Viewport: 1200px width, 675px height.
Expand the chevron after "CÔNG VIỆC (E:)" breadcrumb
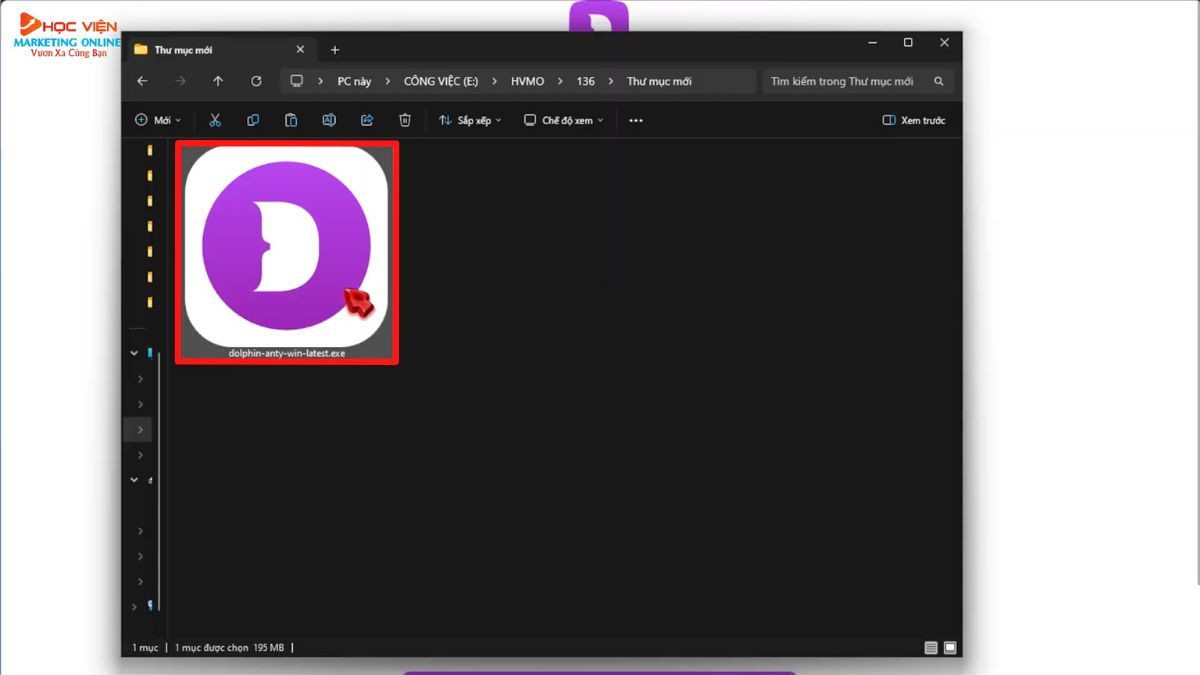pyautogui.click(x=495, y=81)
